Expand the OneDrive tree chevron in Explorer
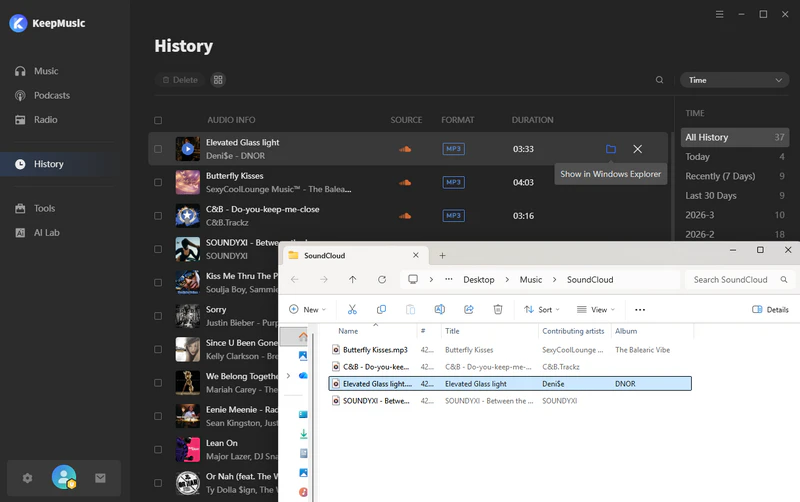The image size is (800, 502). [288, 375]
